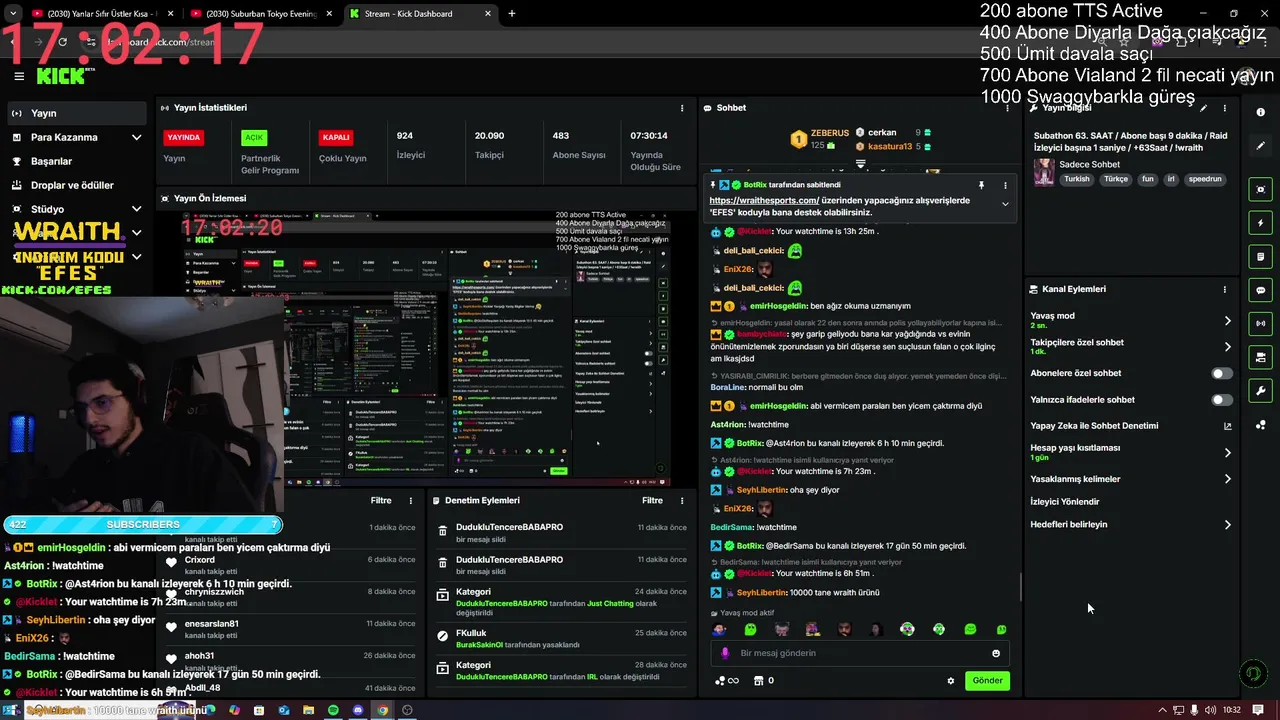The height and width of the screenshot is (720, 1280).
Task: Click the chat panel scrollbar
Action: [x=1020, y=587]
